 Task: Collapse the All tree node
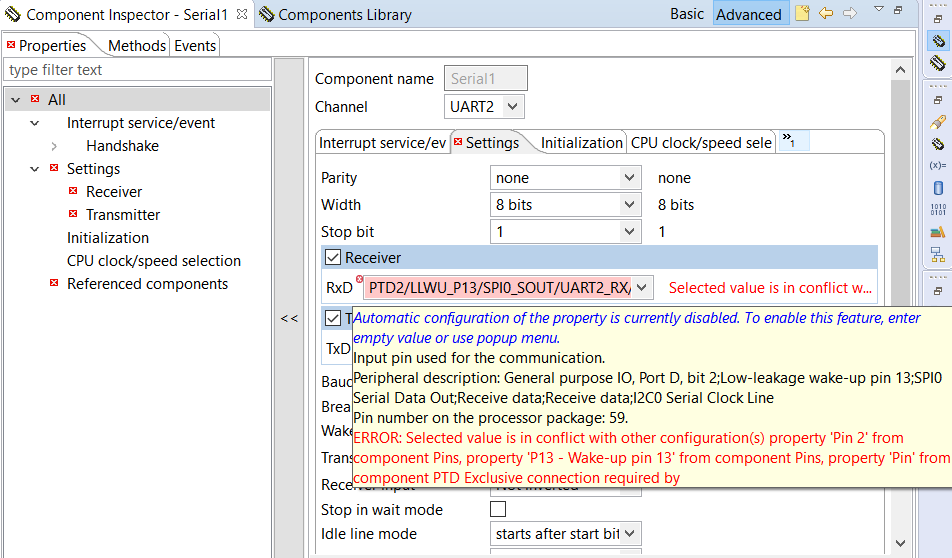click(x=16, y=100)
